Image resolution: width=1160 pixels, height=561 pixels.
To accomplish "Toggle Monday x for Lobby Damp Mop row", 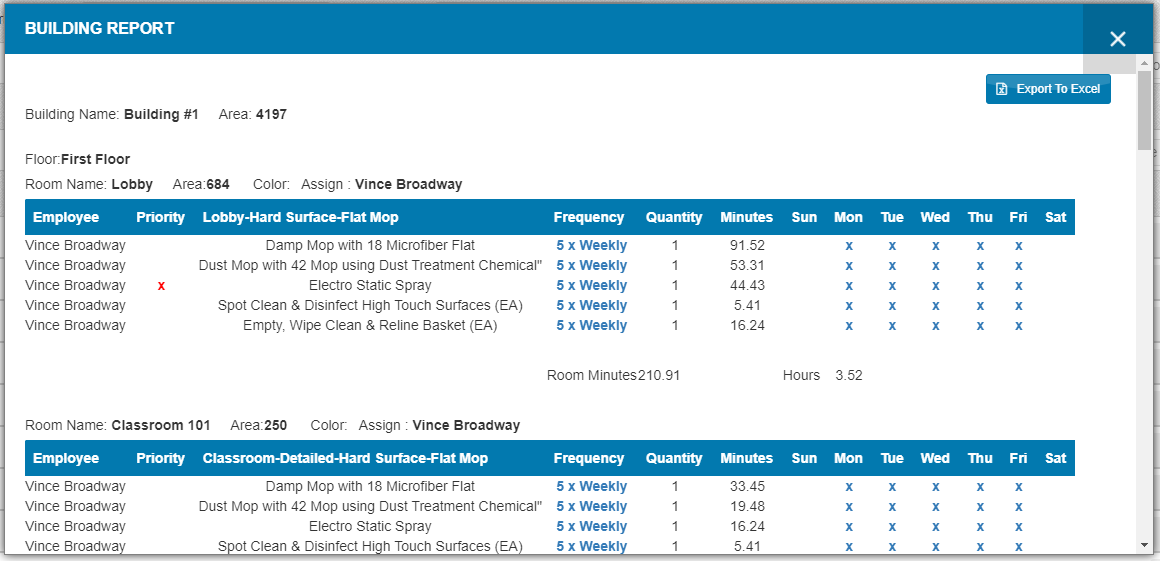I will [x=848, y=246].
